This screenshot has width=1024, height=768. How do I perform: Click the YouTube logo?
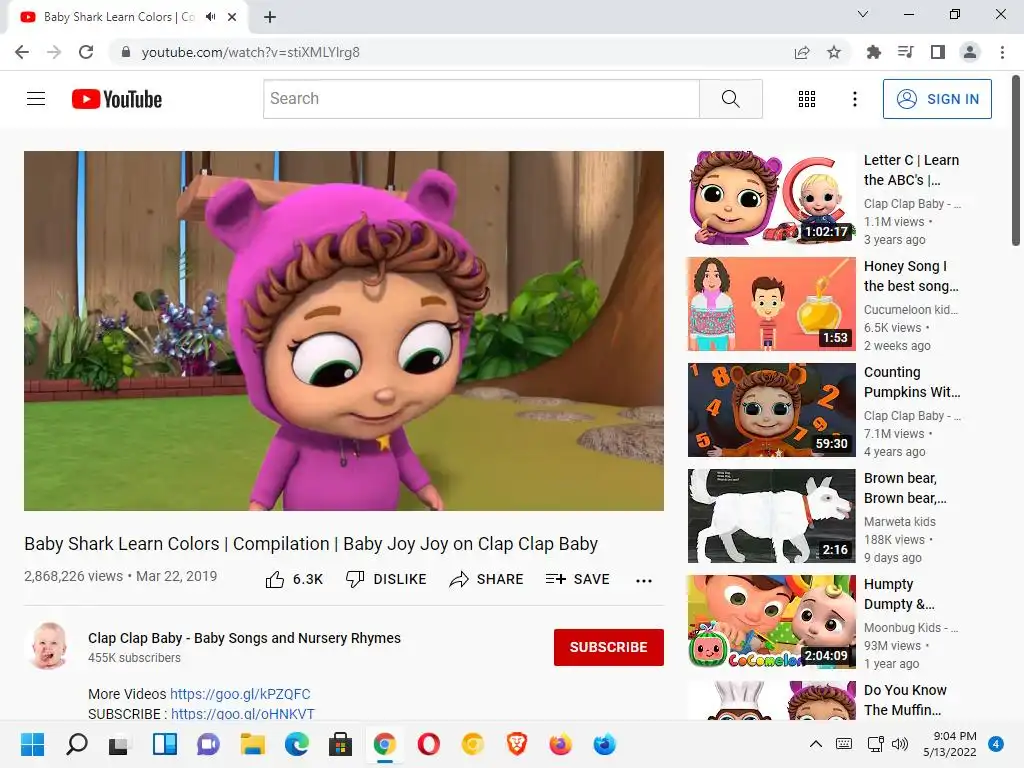pyautogui.click(x=117, y=99)
